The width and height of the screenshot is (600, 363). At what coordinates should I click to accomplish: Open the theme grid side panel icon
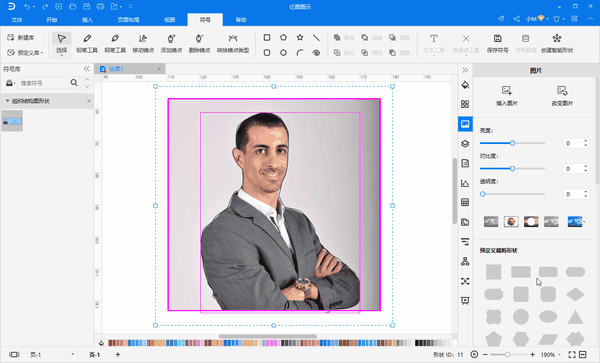pos(465,104)
